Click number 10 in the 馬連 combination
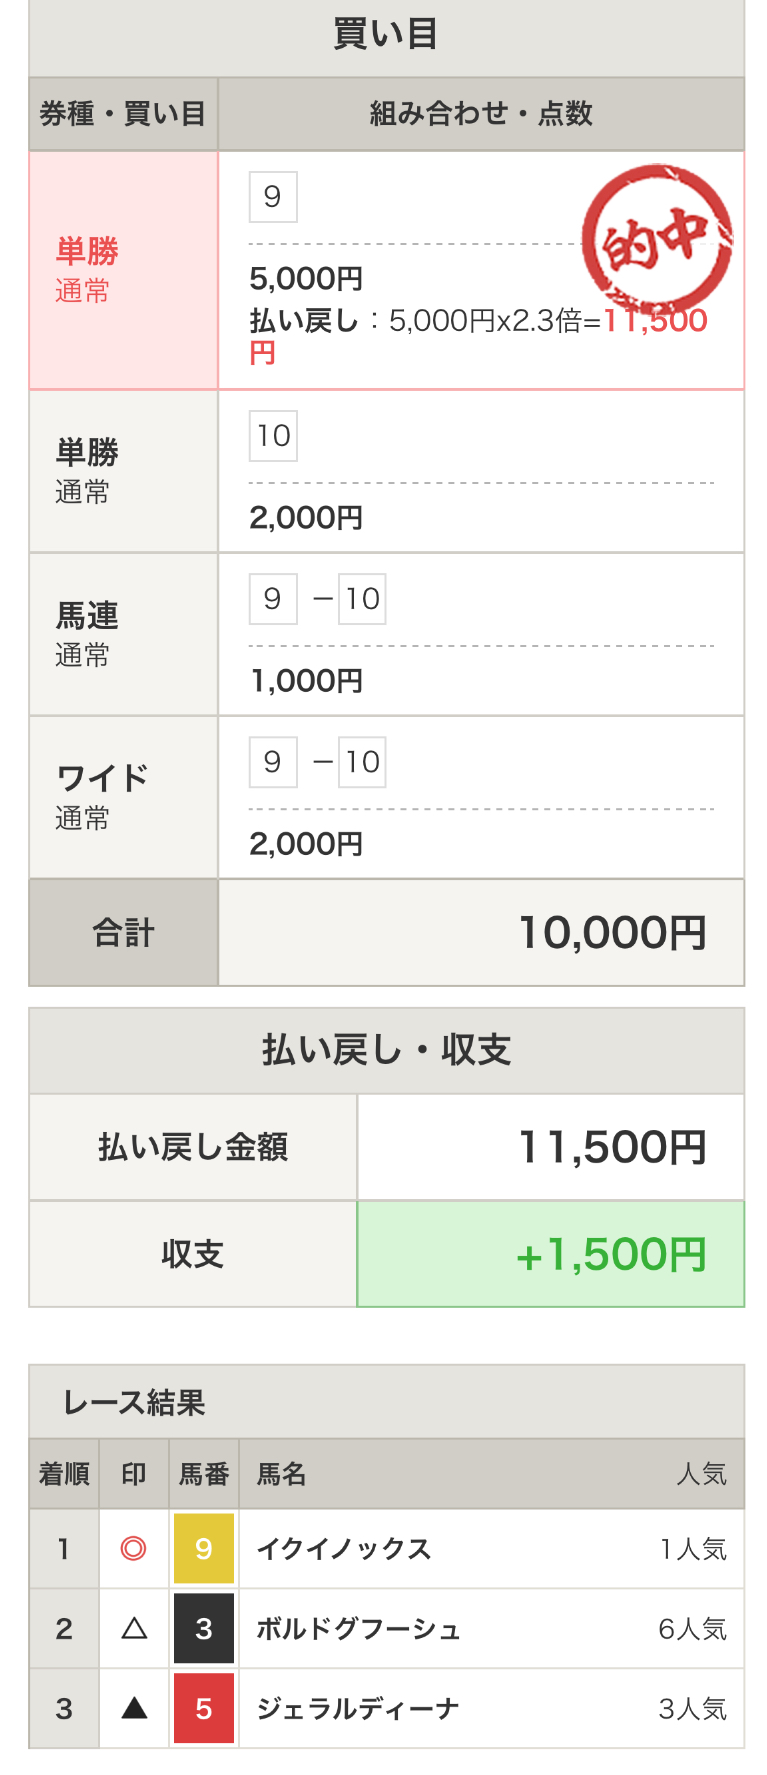This screenshot has height=1775, width=767. point(362,599)
